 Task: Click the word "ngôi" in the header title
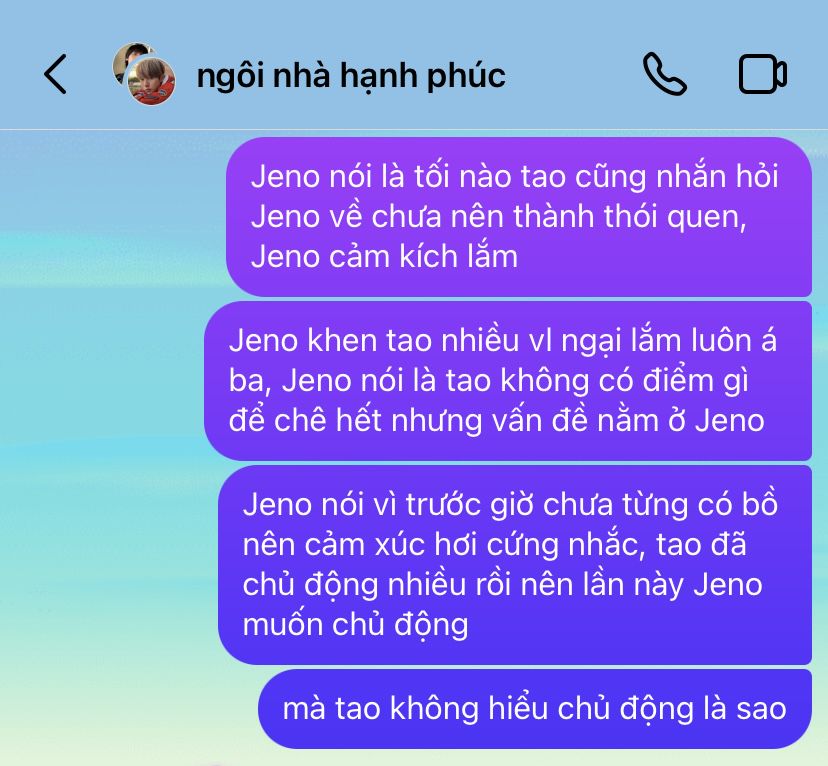(x=230, y=77)
